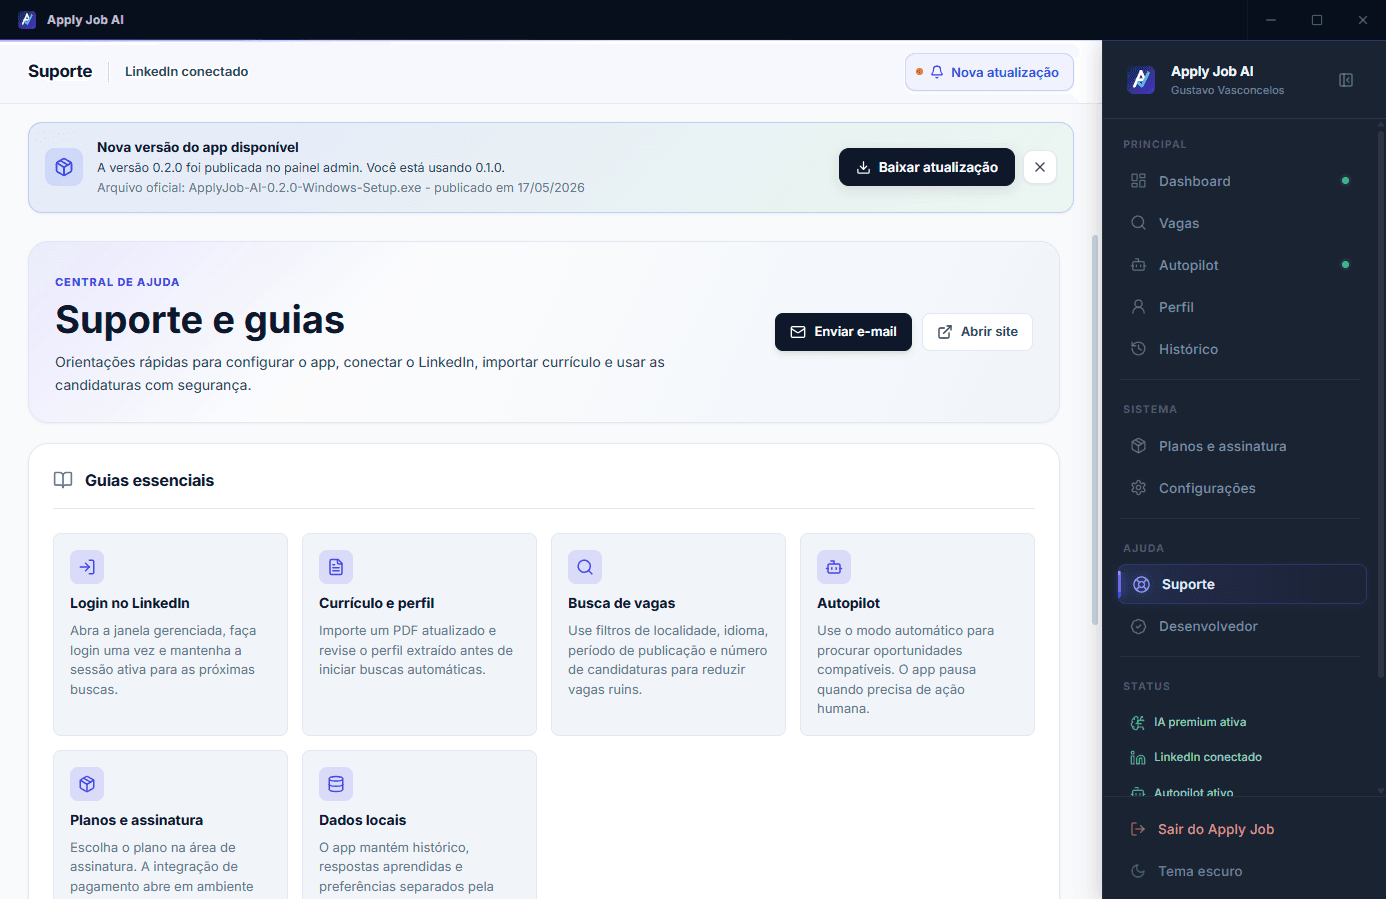
Task: Click the package icon in update banner
Action: click(x=64, y=167)
